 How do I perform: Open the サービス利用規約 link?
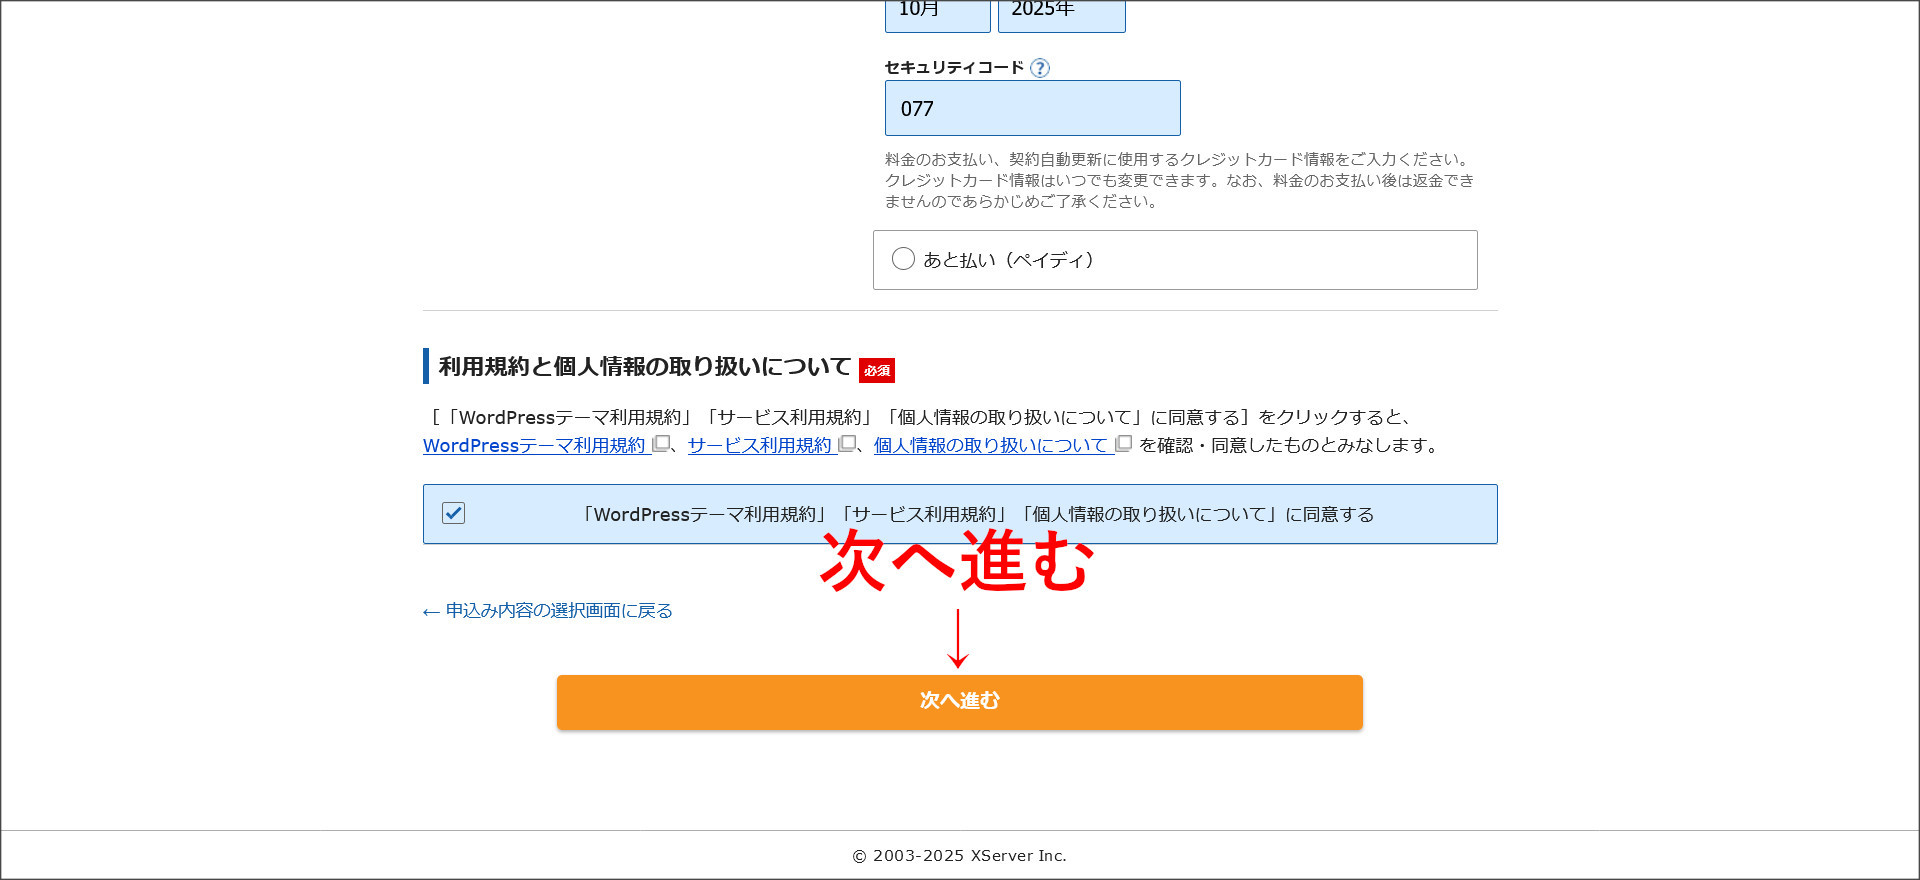click(x=760, y=445)
